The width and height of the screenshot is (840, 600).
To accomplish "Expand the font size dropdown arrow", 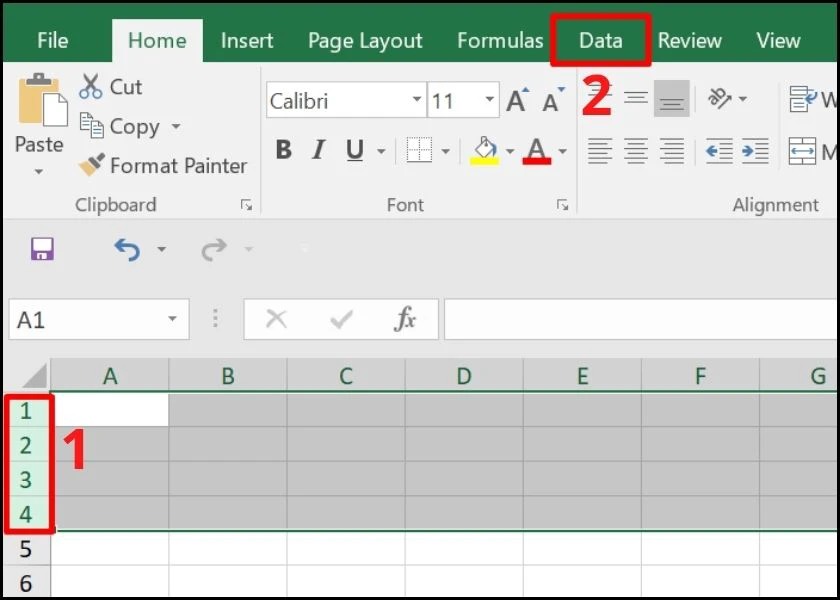I will 490,100.
